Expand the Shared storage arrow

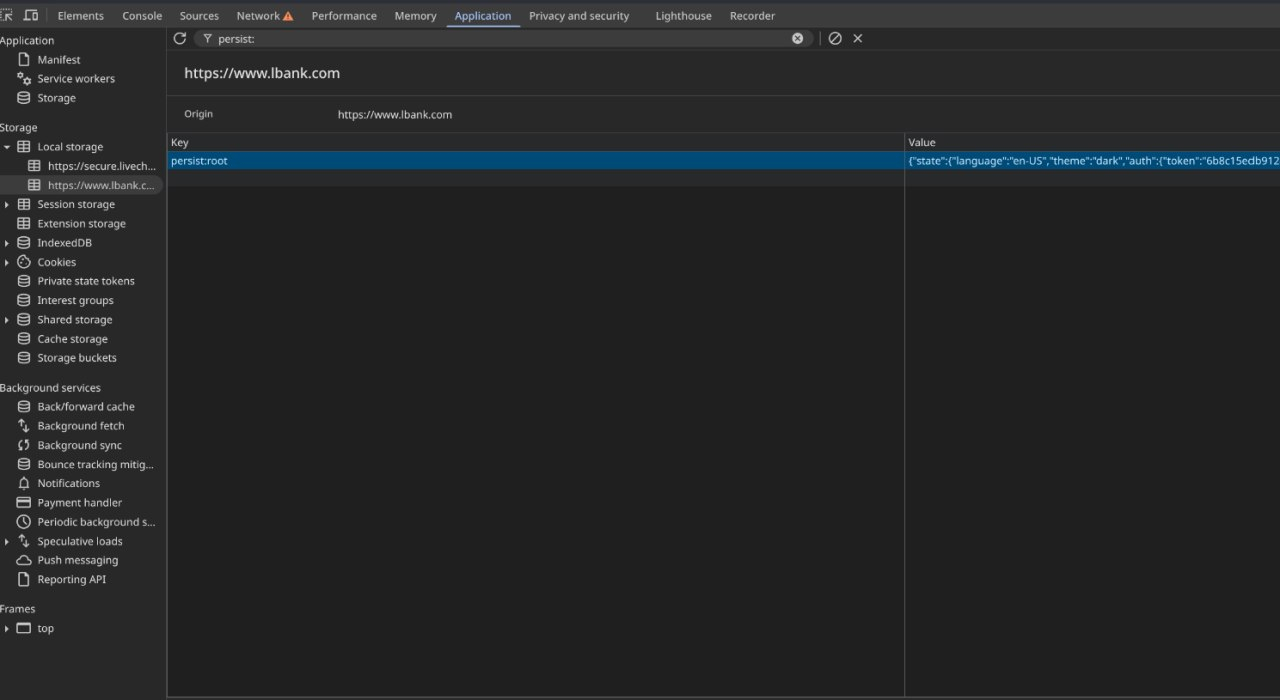click(7, 320)
